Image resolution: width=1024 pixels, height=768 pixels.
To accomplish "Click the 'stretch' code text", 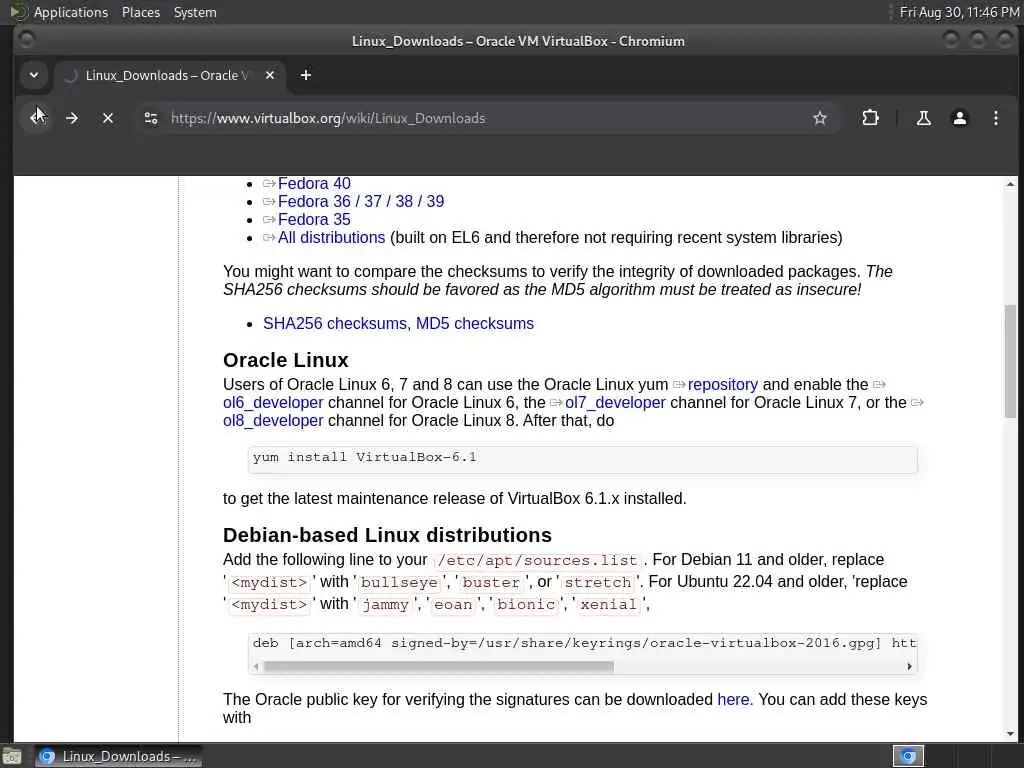I will tap(598, 583).
